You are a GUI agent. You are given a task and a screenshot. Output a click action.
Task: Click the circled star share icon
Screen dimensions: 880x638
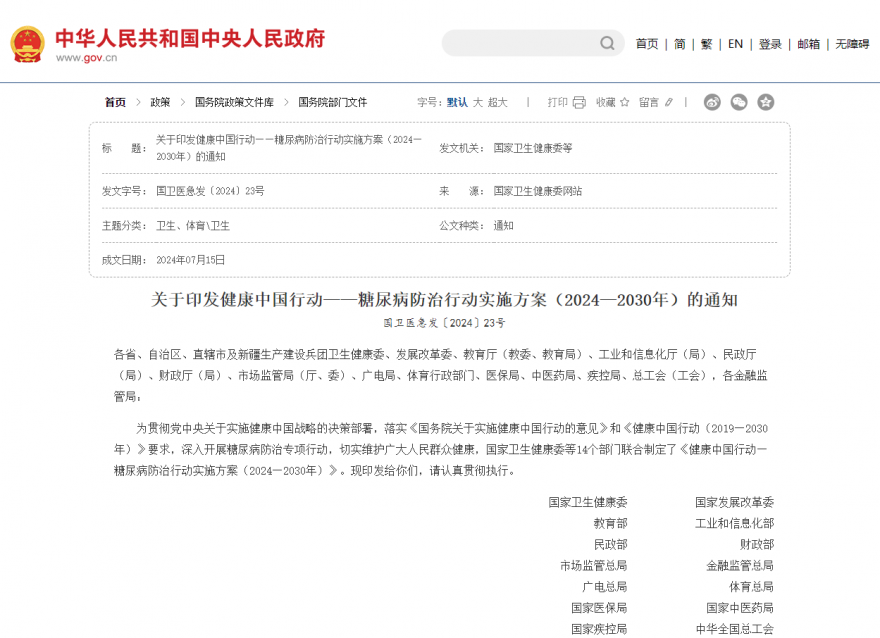[x=766, y=102]
